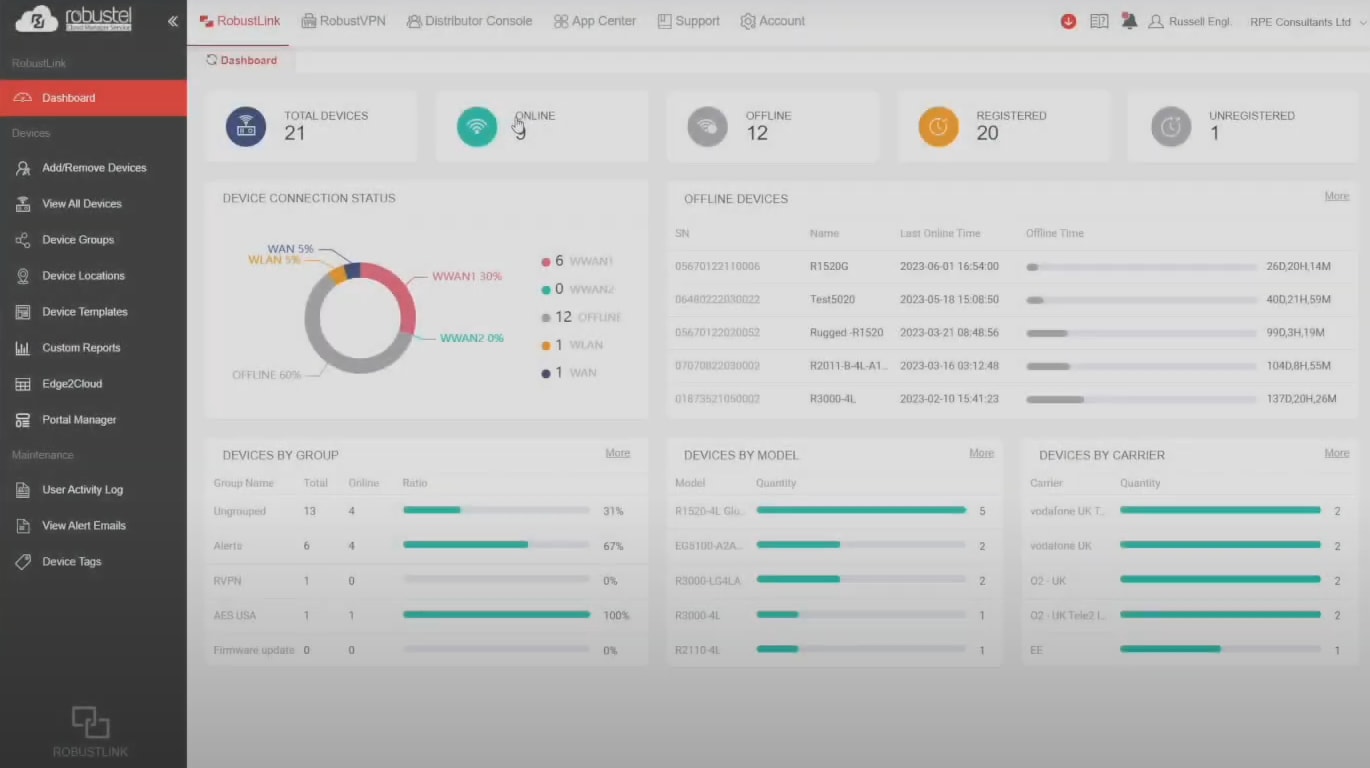Click the Device Groups sidebar icon
The width and height of the screenshot is (1370, 768).
click(23, 240)
